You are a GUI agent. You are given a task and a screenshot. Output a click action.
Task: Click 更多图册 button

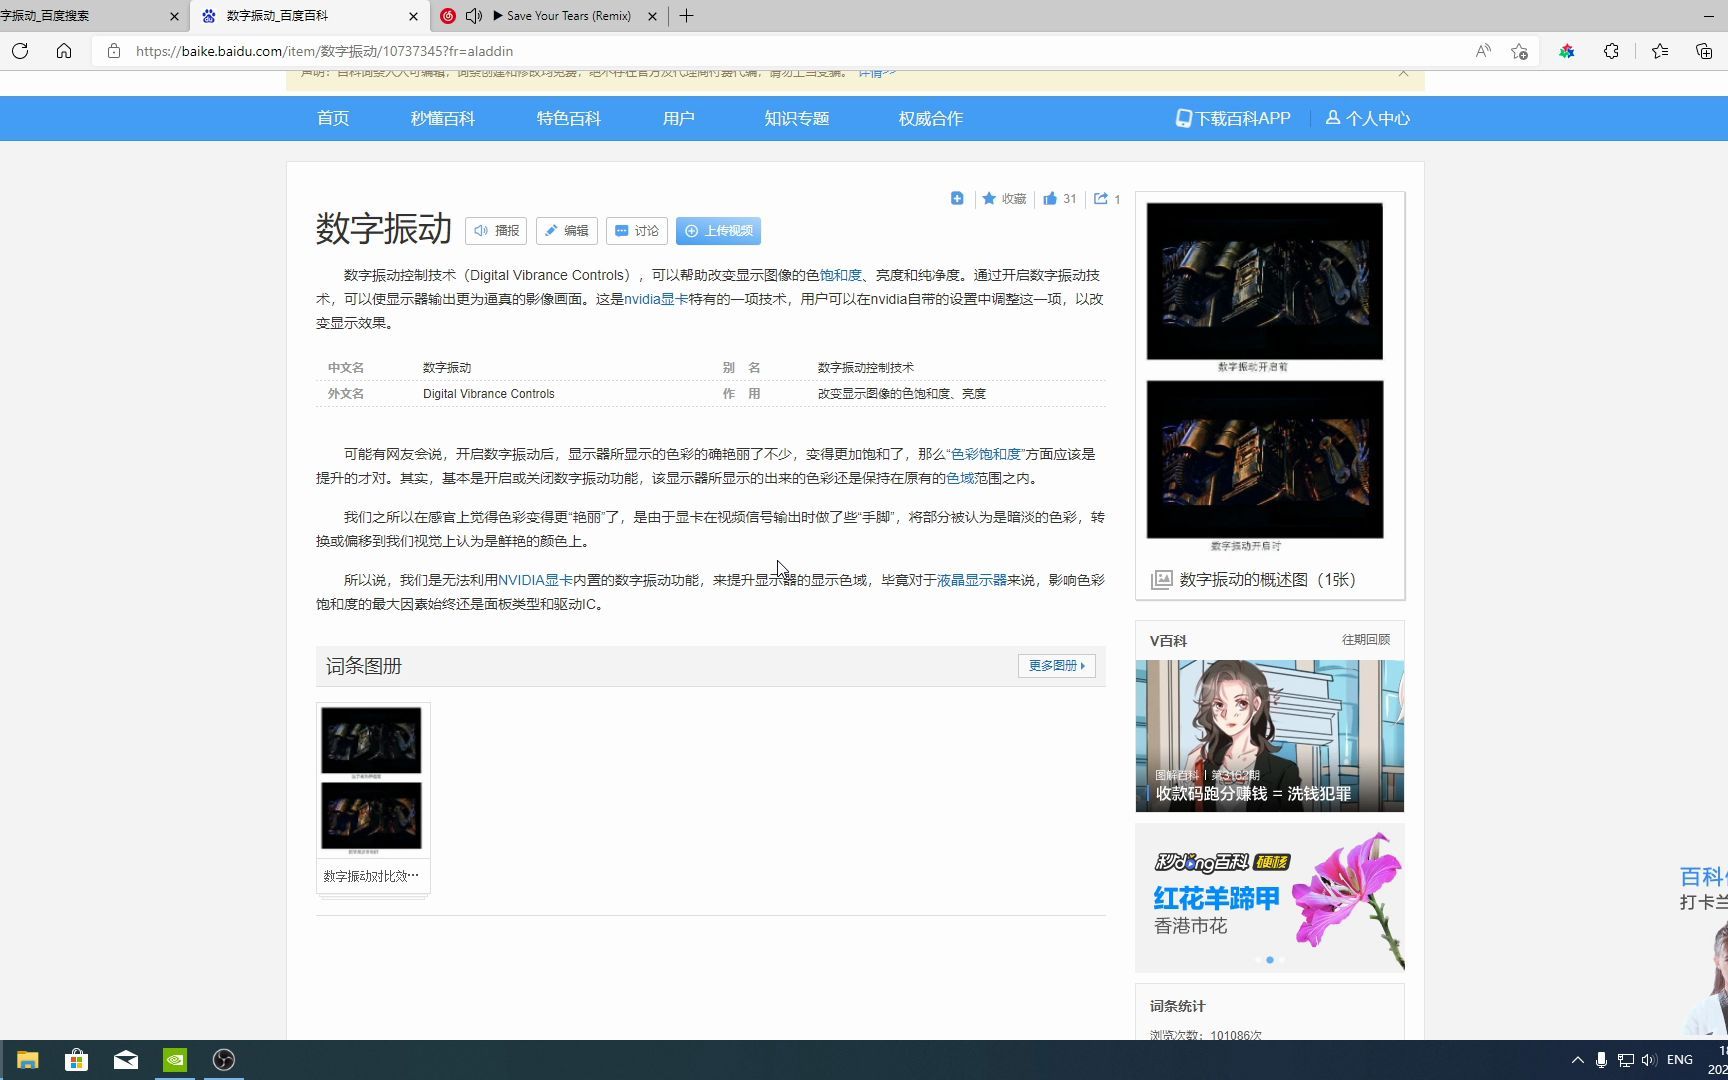pos(1057,666)
